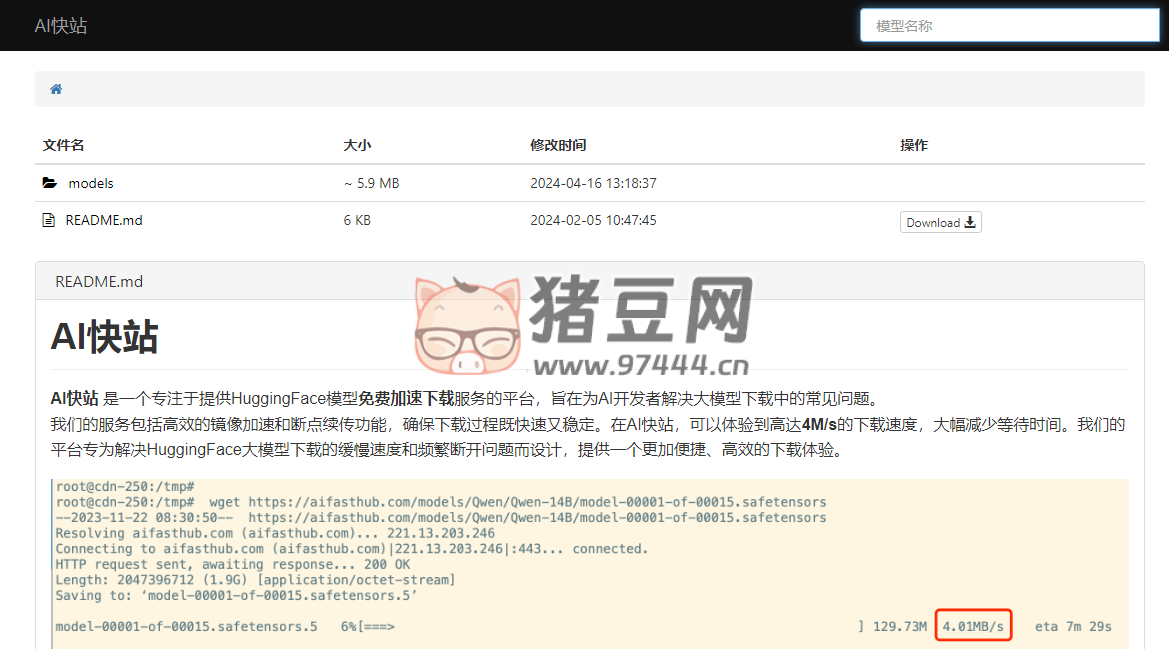Image resolution: width=1169 pixels, height=649 pixels.
Task: Select the AI快站 brand in the navbar
Action: (x=58, y=25)
